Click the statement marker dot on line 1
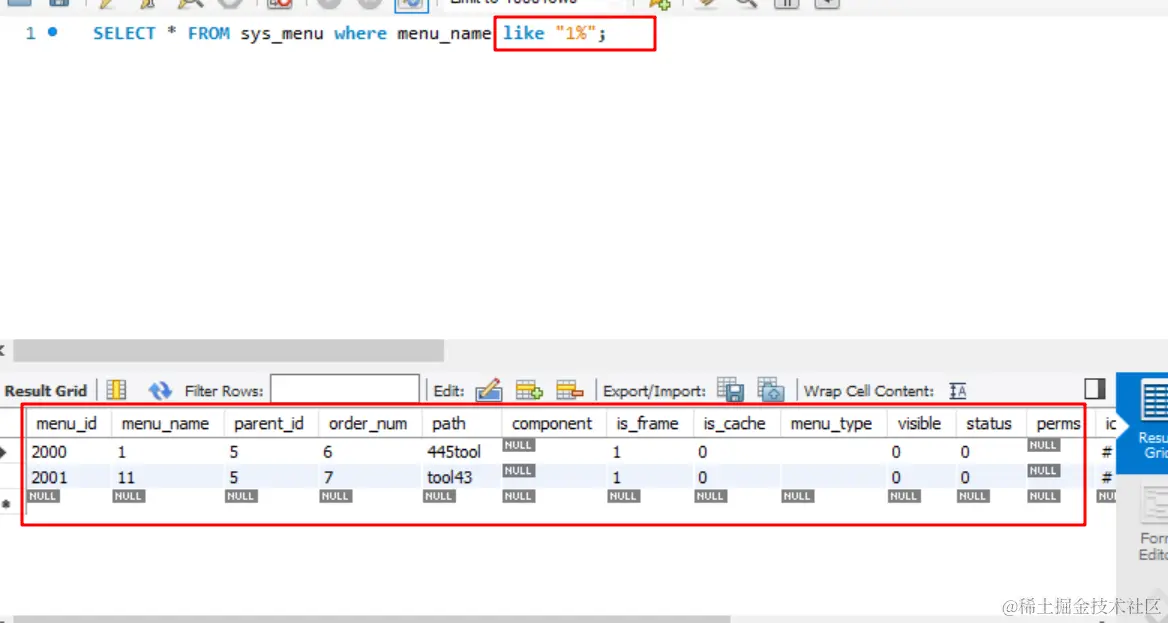Image resolution: width=1168 pixels, height=623 pixels. [x=53, y=32]
